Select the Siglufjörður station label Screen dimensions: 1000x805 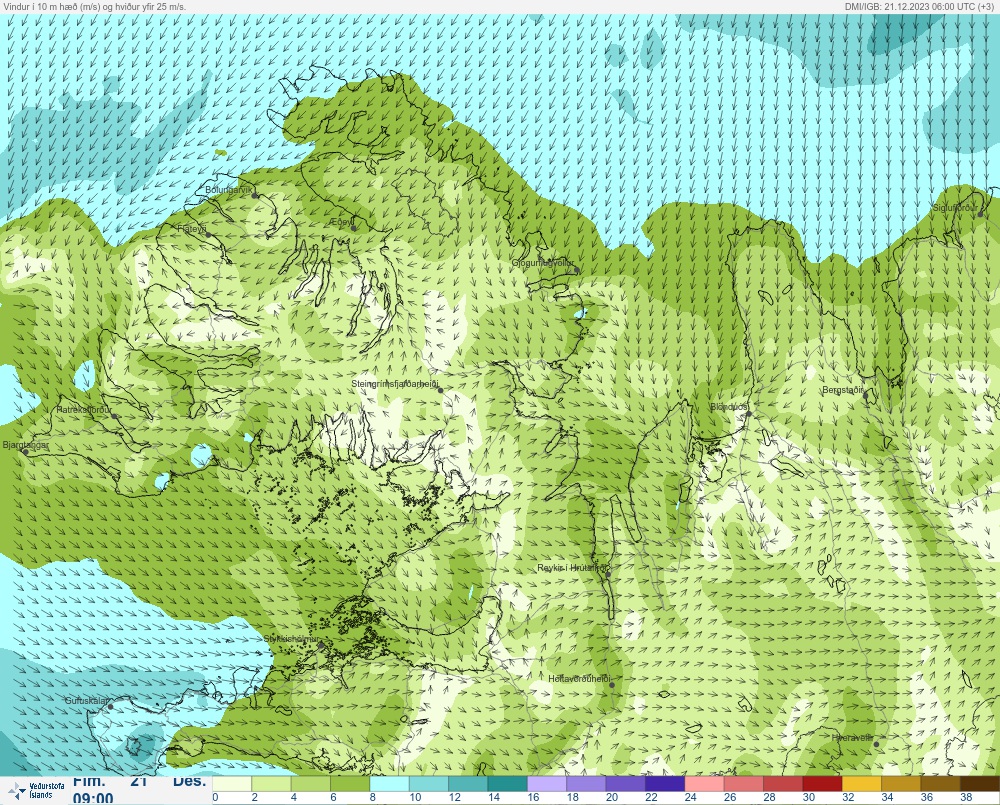[x=955, y=208]
